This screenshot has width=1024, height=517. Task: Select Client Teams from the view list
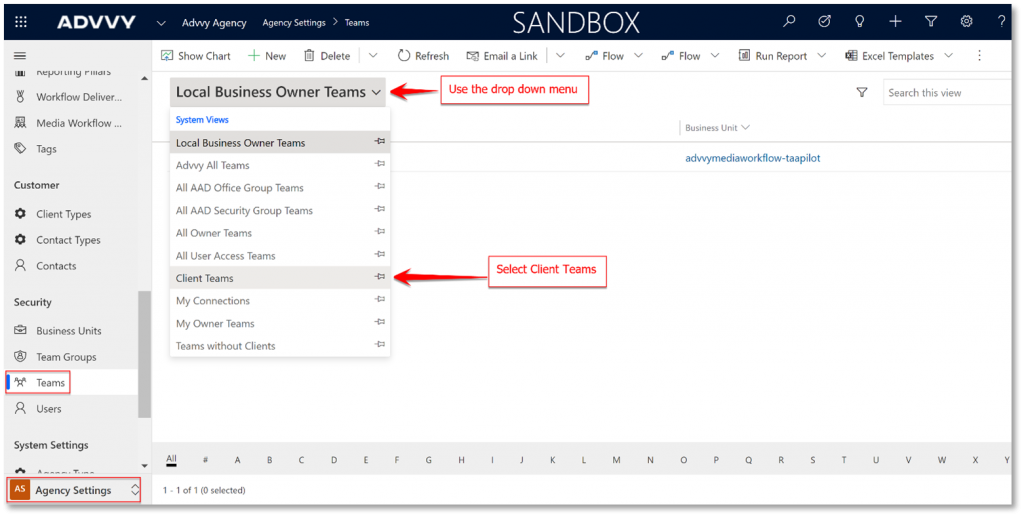pyautogui.click(x=205, y=278)
